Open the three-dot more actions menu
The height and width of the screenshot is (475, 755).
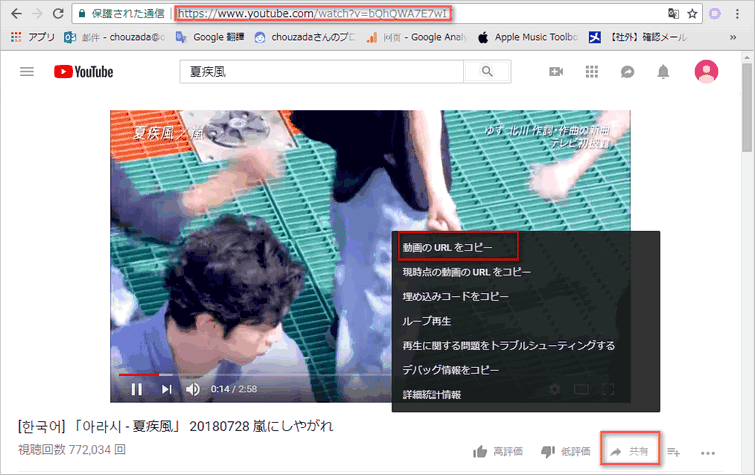point(708,453)
